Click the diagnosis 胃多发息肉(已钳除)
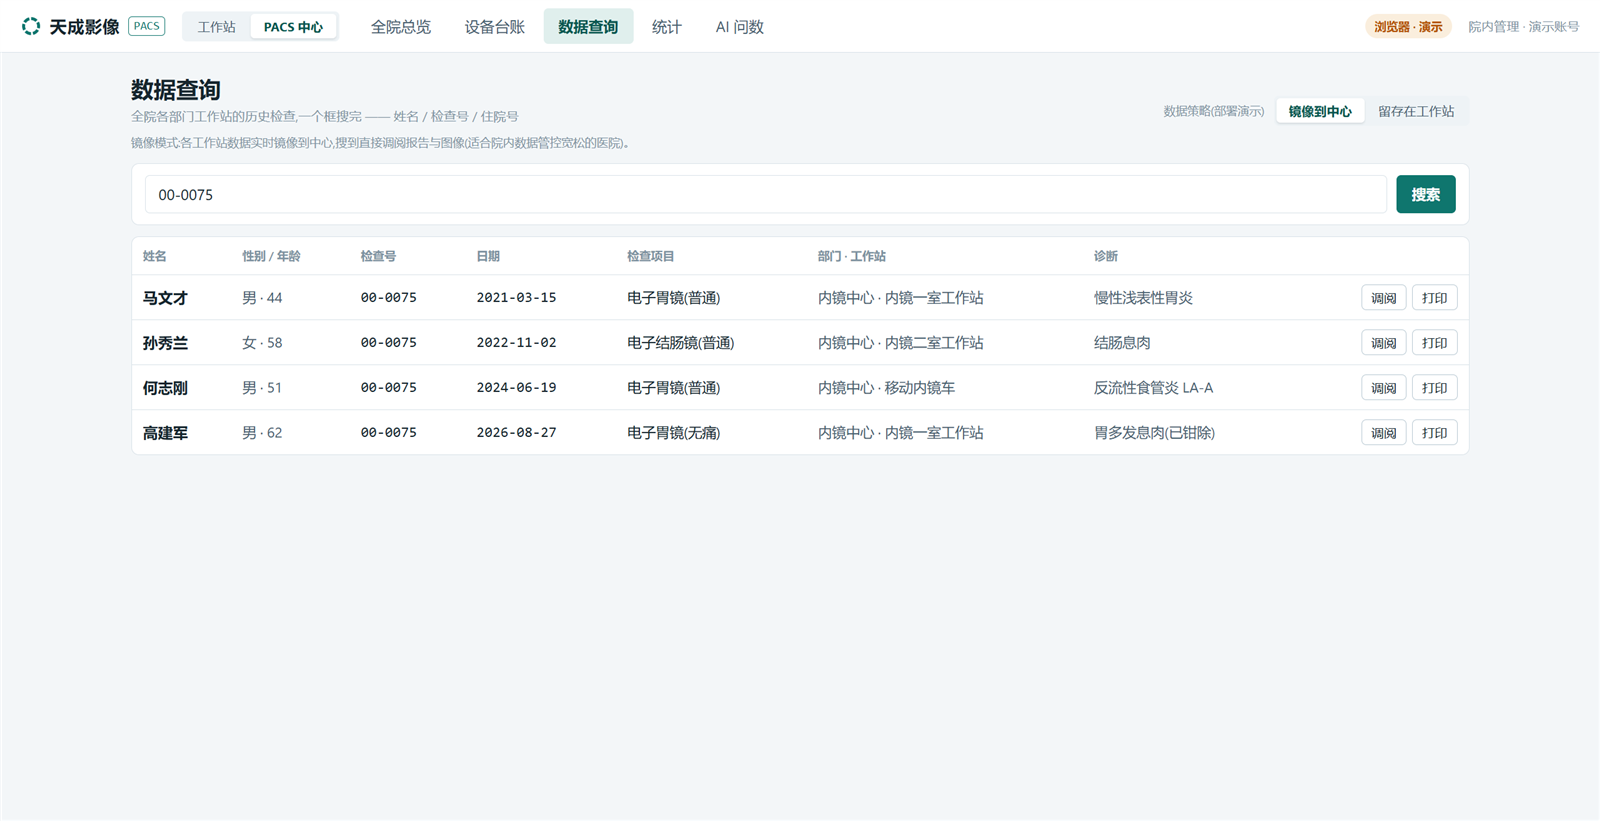The width and height of the screenshot is (1600, 821). 1154,433
